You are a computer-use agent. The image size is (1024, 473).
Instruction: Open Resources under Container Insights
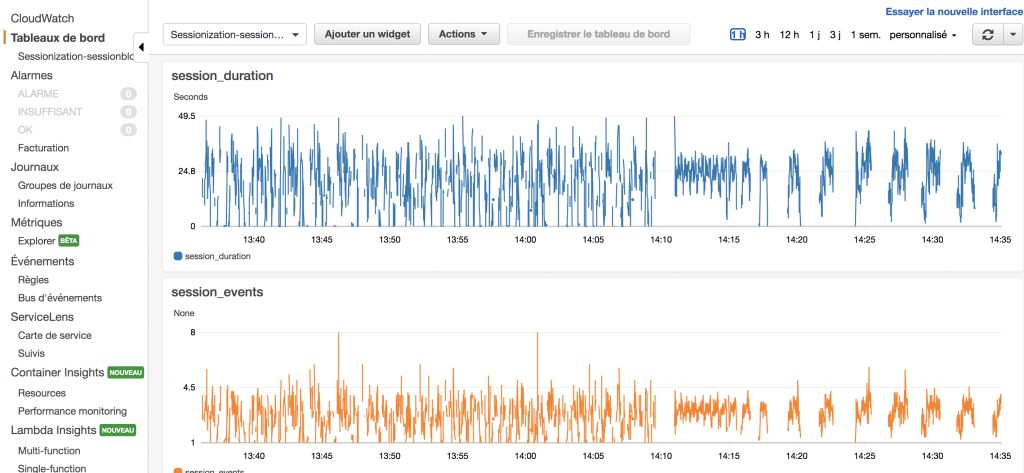coord(42,393)
